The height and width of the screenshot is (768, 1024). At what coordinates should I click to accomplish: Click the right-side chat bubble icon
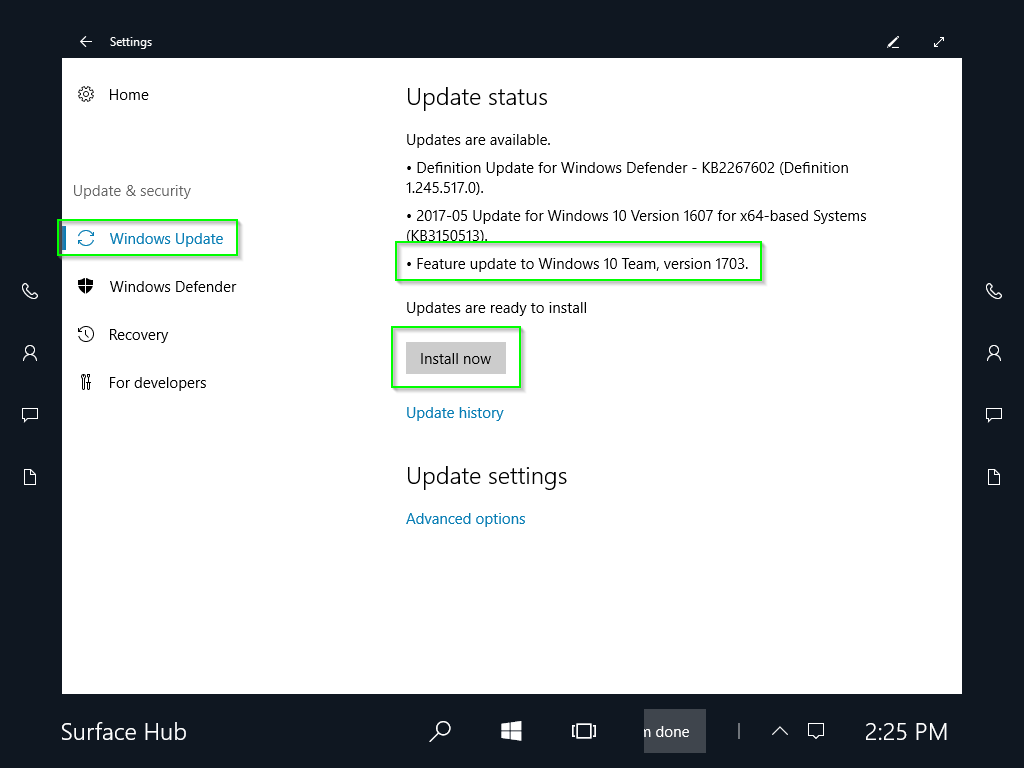coord(994,415)
